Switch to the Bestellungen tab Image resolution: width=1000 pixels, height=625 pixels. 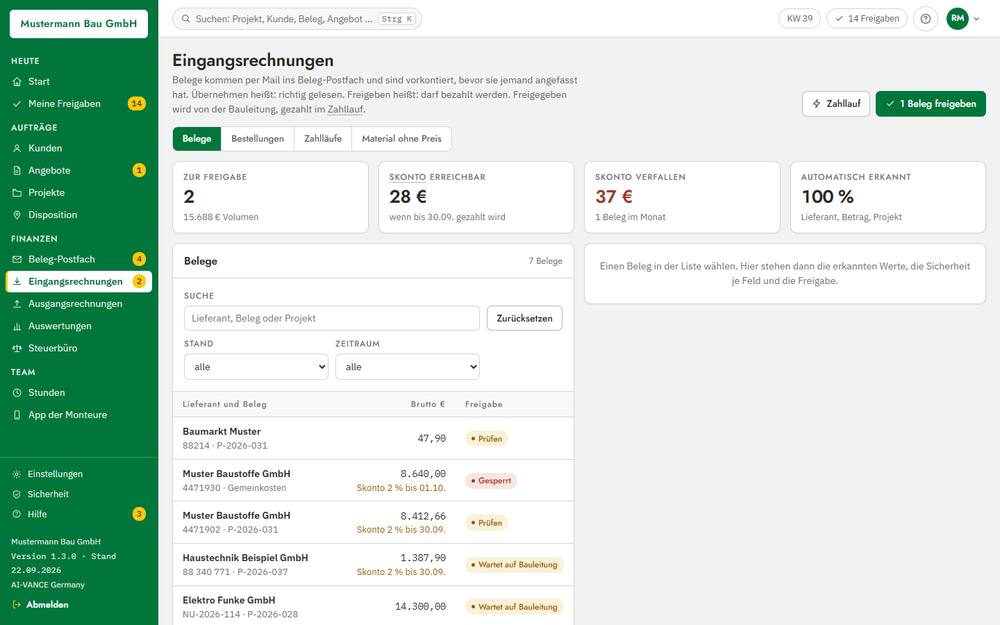pyautogui.click(x=258, y=138)
